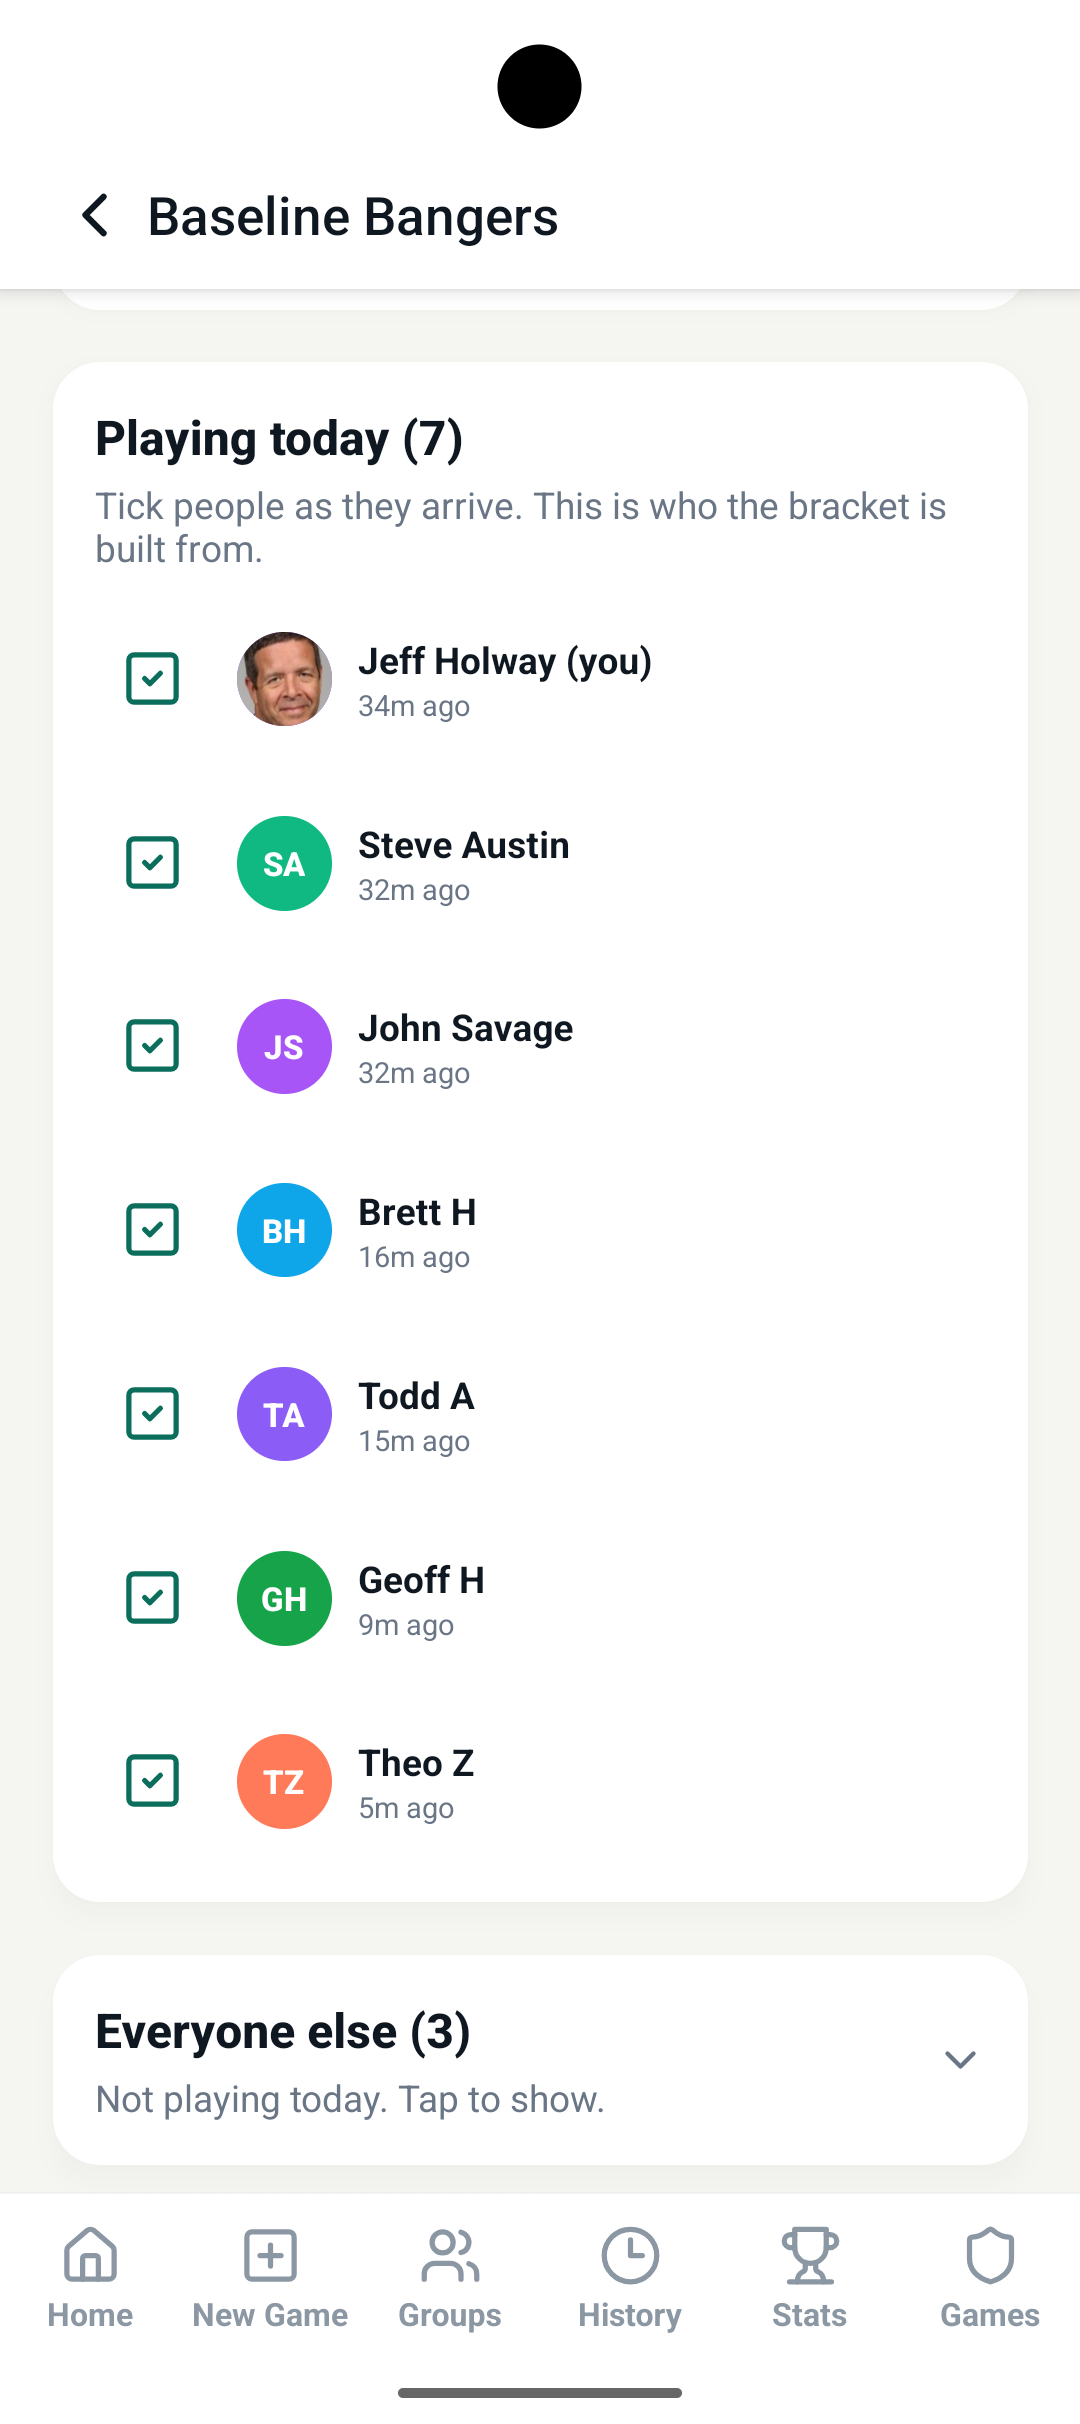
Task: Open the History clock icon
Action: (630, 2255)
